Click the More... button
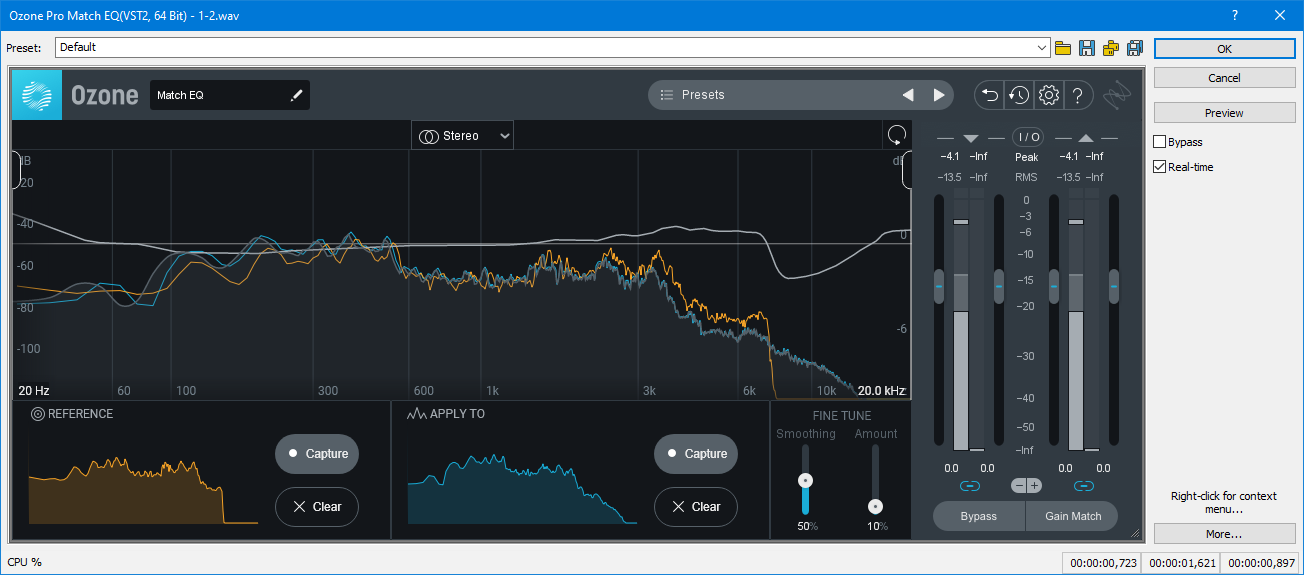The image size is (1304, 575). point(1224,534)
